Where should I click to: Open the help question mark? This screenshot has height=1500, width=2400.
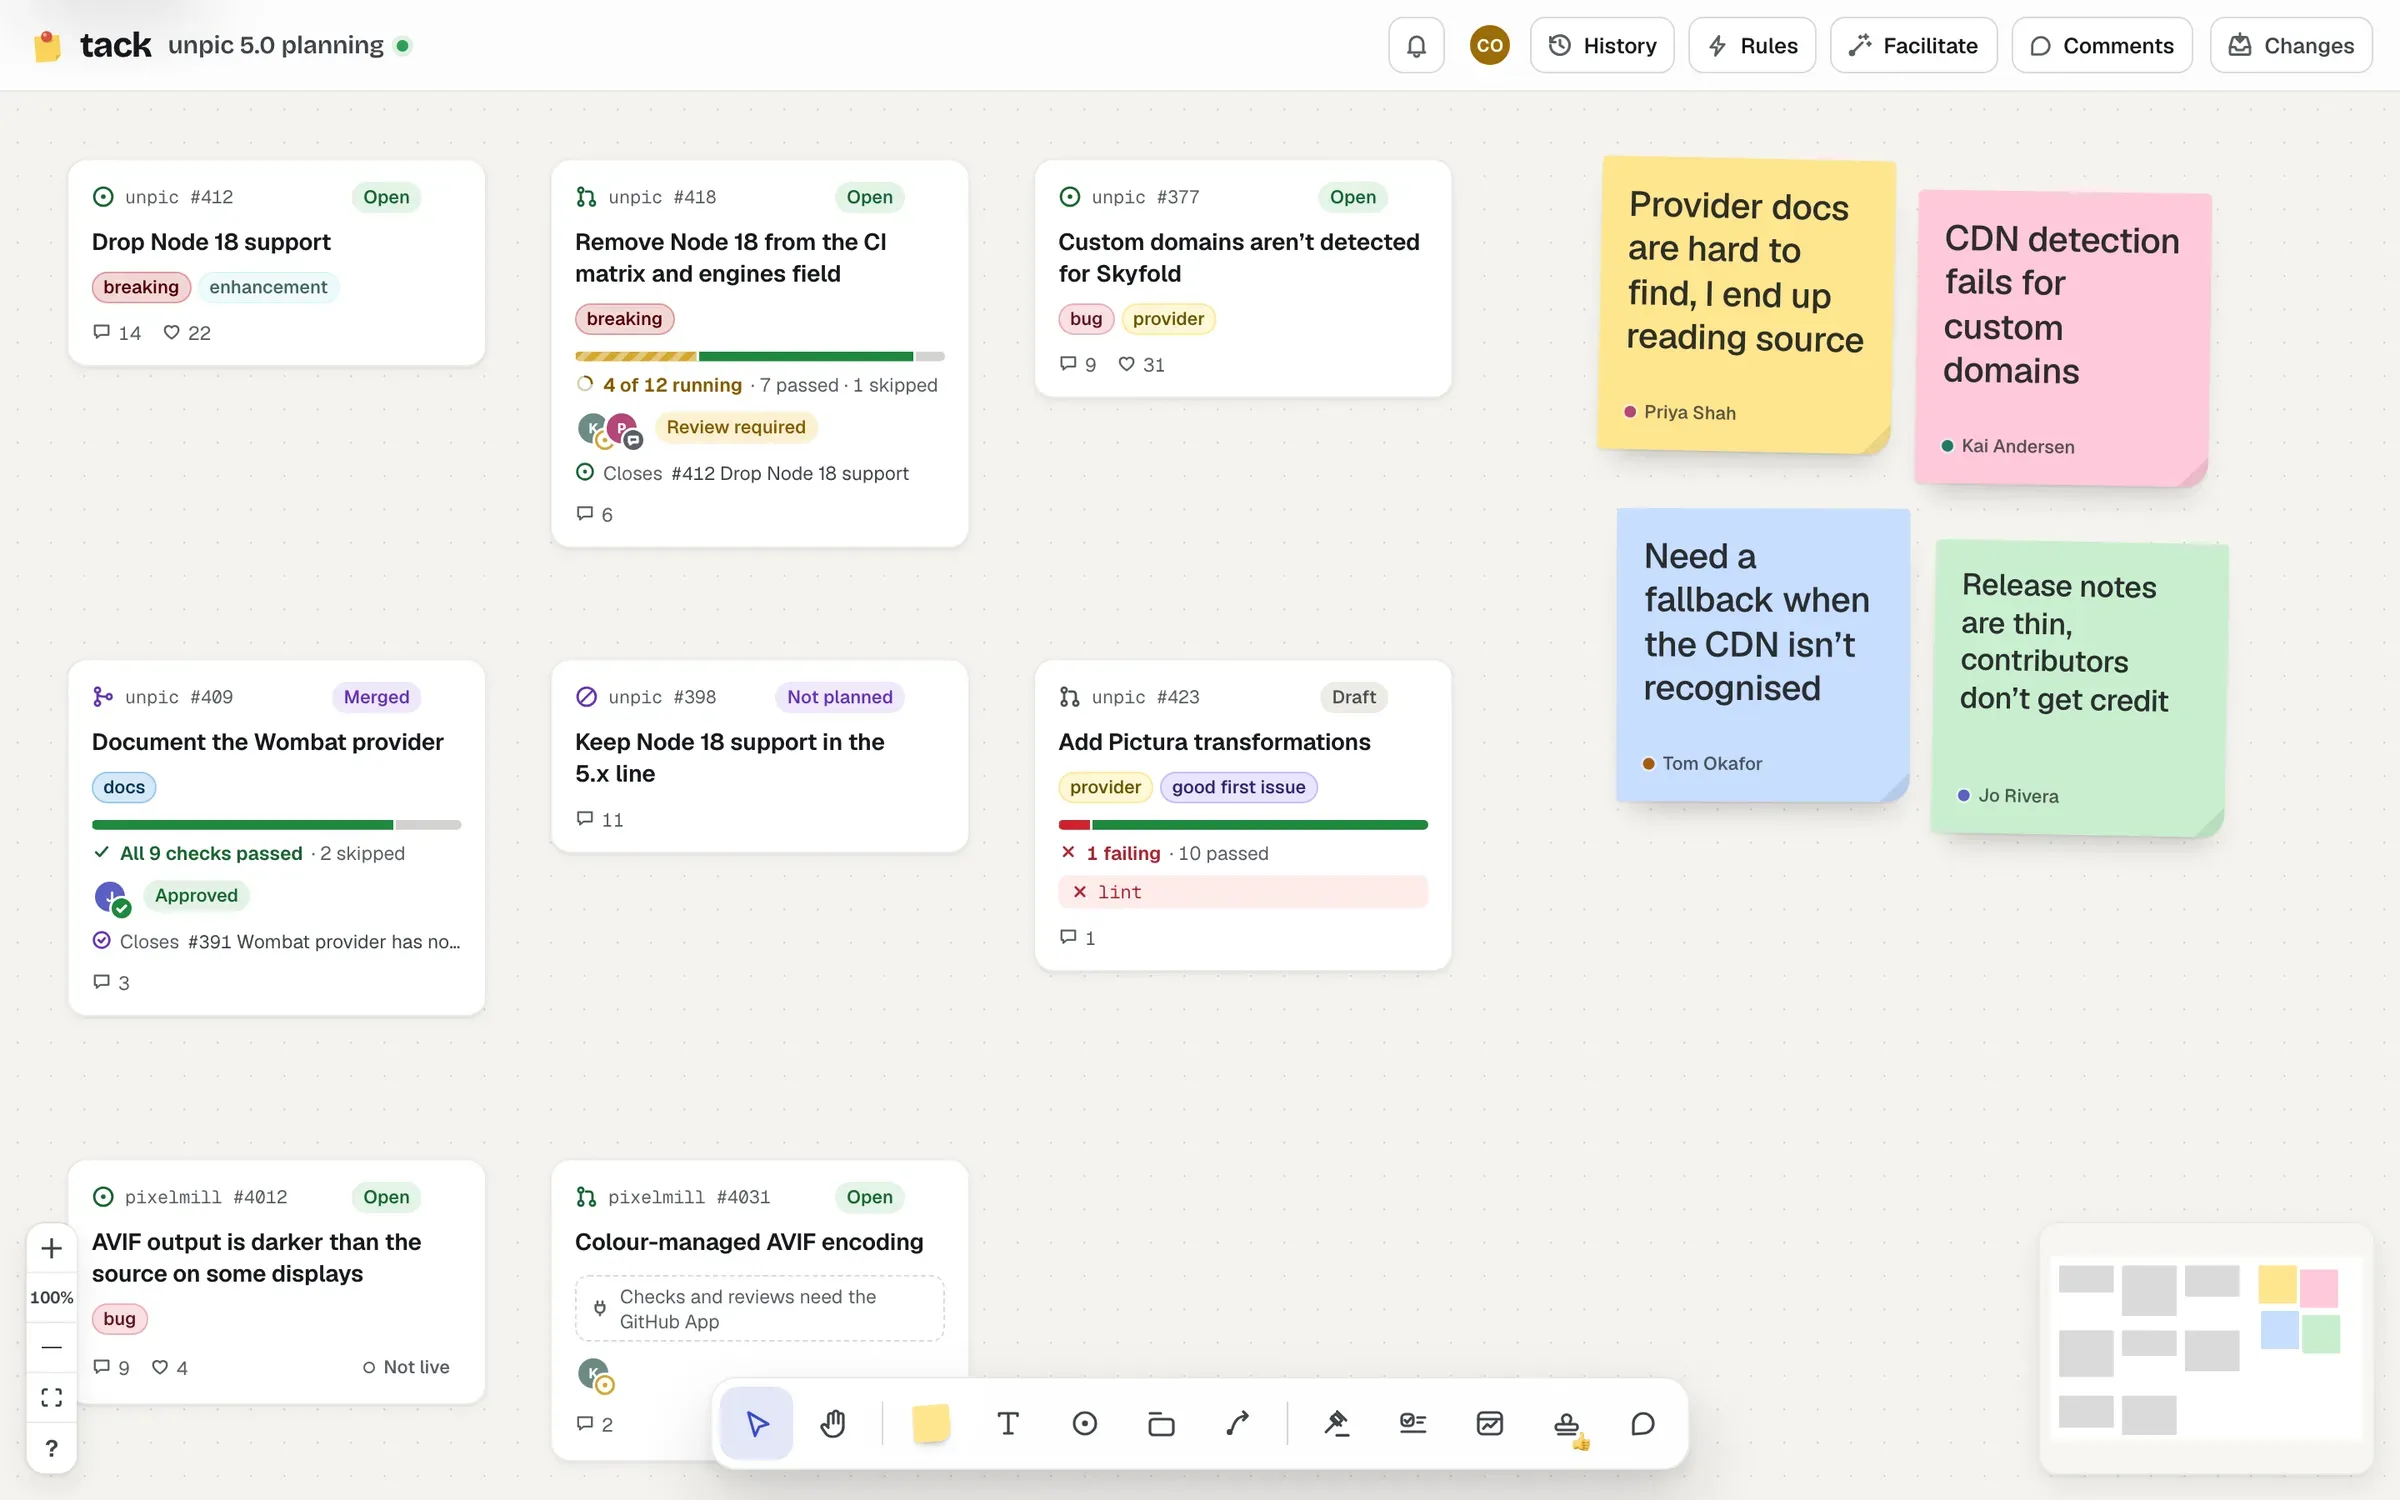[52, 1447]
